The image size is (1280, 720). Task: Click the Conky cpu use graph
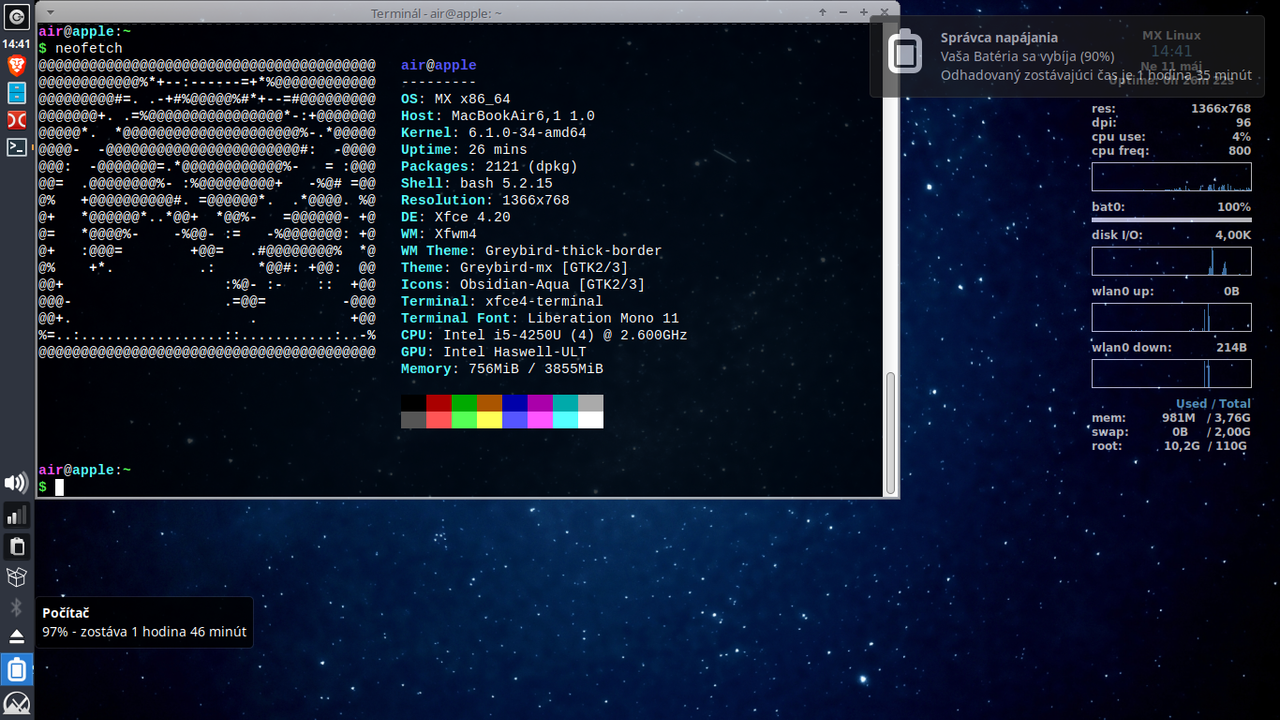1171,177
